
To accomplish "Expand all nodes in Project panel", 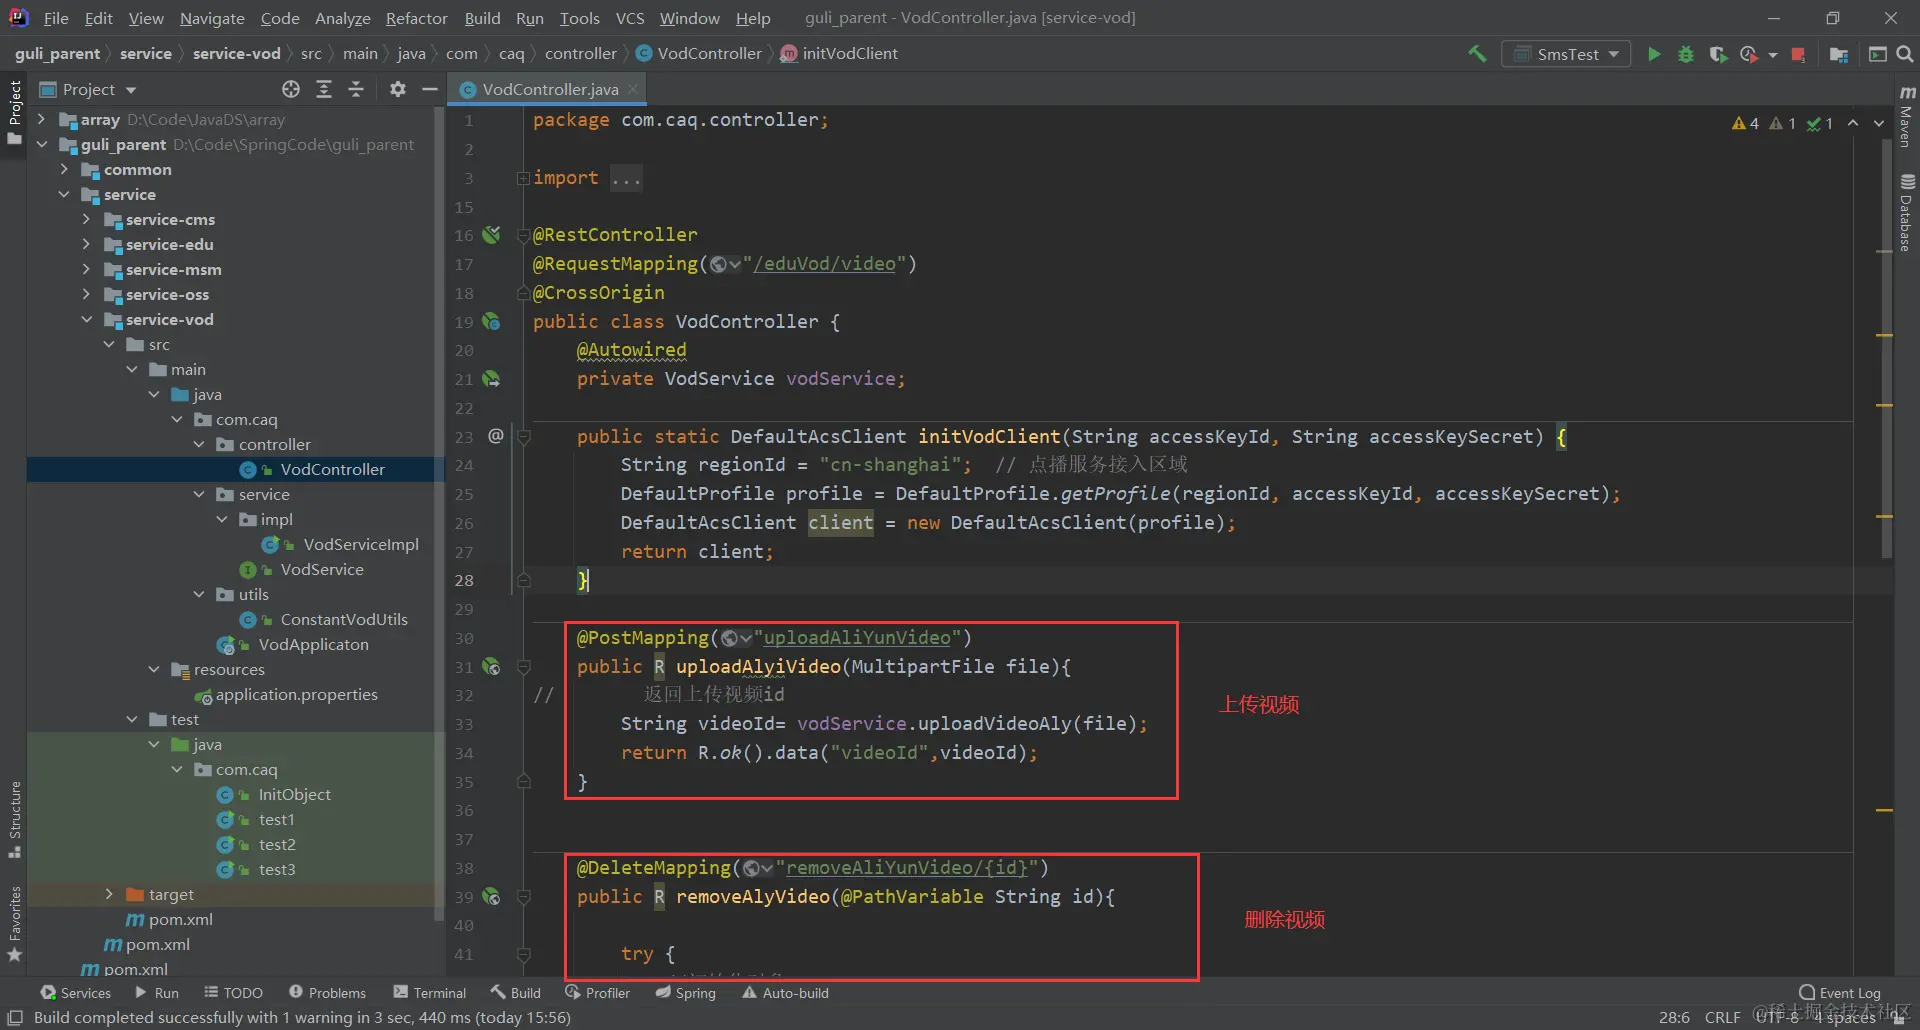I will click(324, 89).
